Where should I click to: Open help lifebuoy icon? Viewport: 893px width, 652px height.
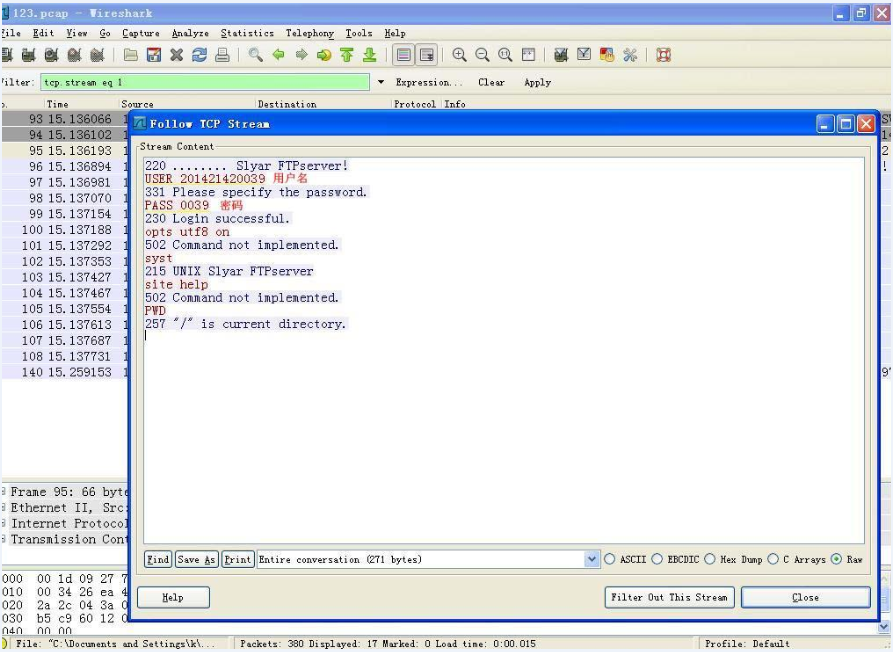click(x=663, y=55)
